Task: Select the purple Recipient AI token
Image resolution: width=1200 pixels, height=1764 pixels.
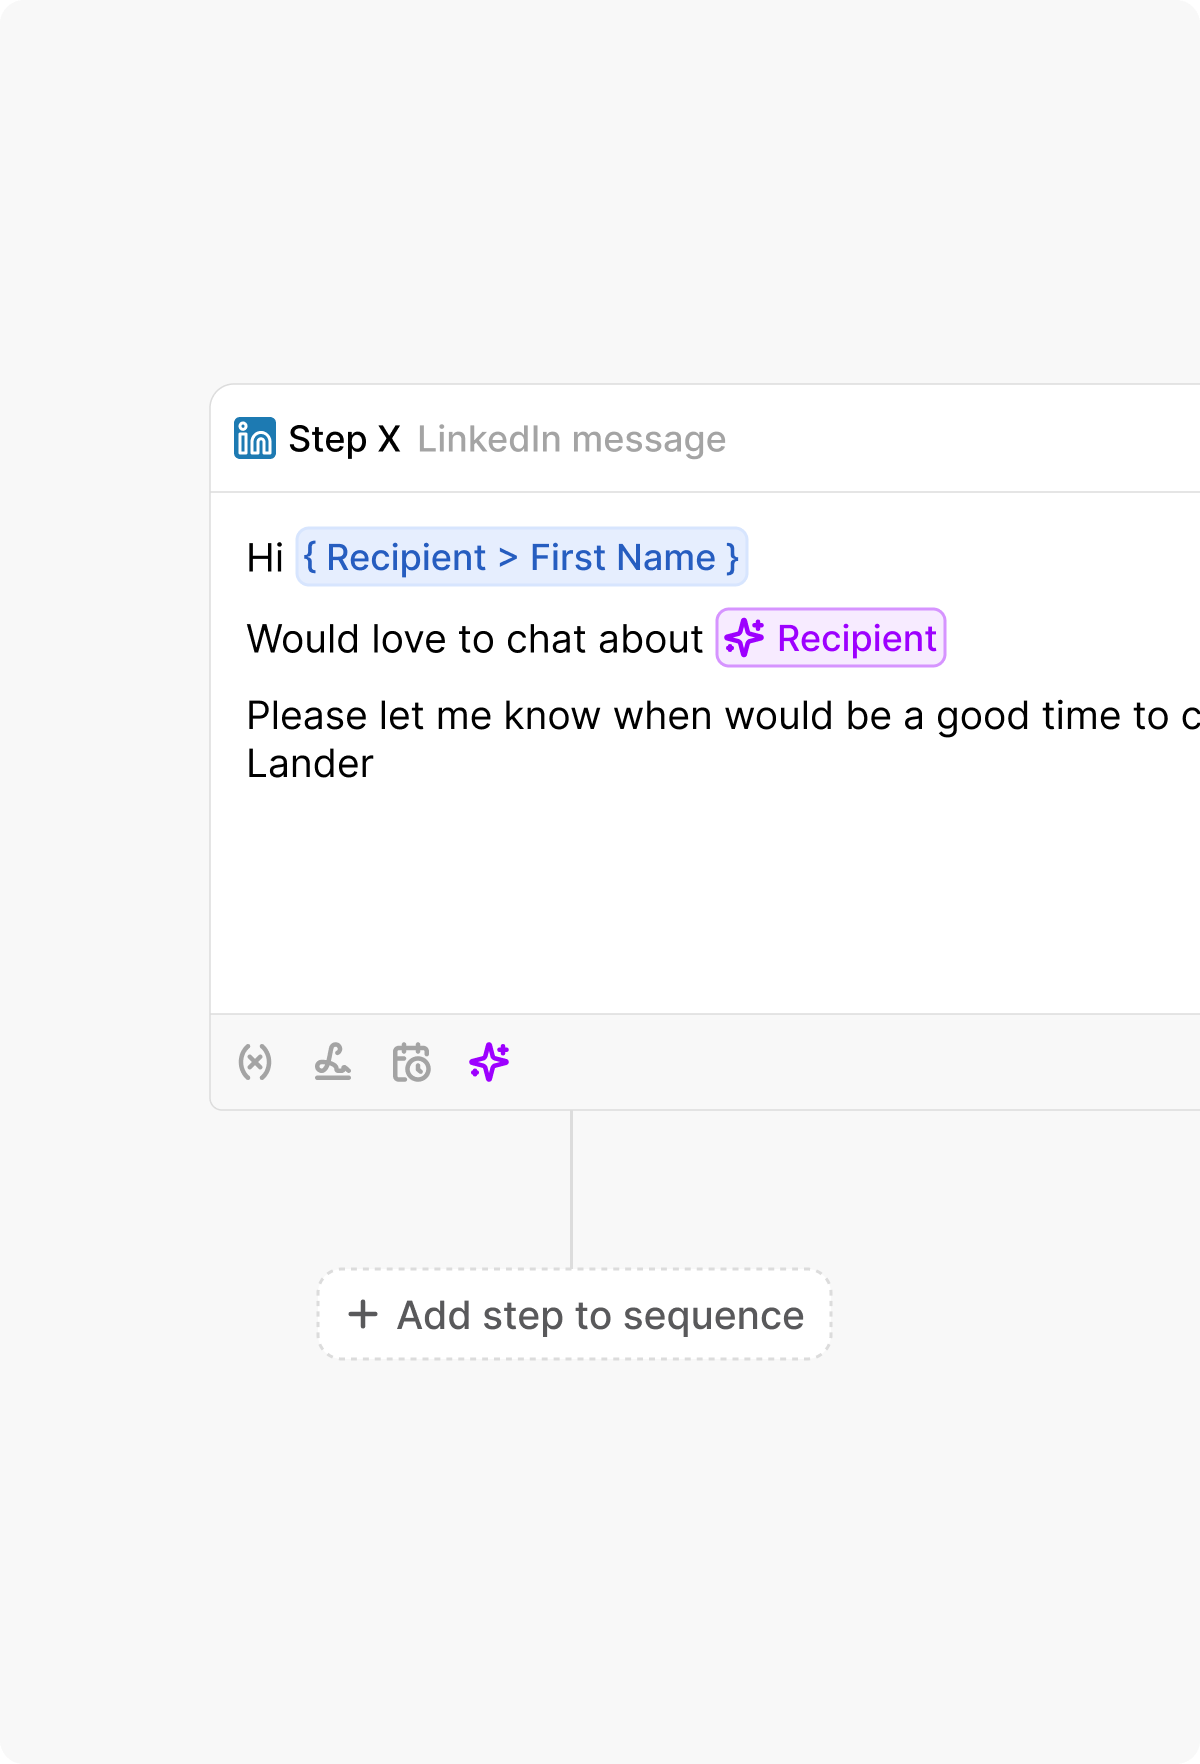Action: (x=831, y=638)
